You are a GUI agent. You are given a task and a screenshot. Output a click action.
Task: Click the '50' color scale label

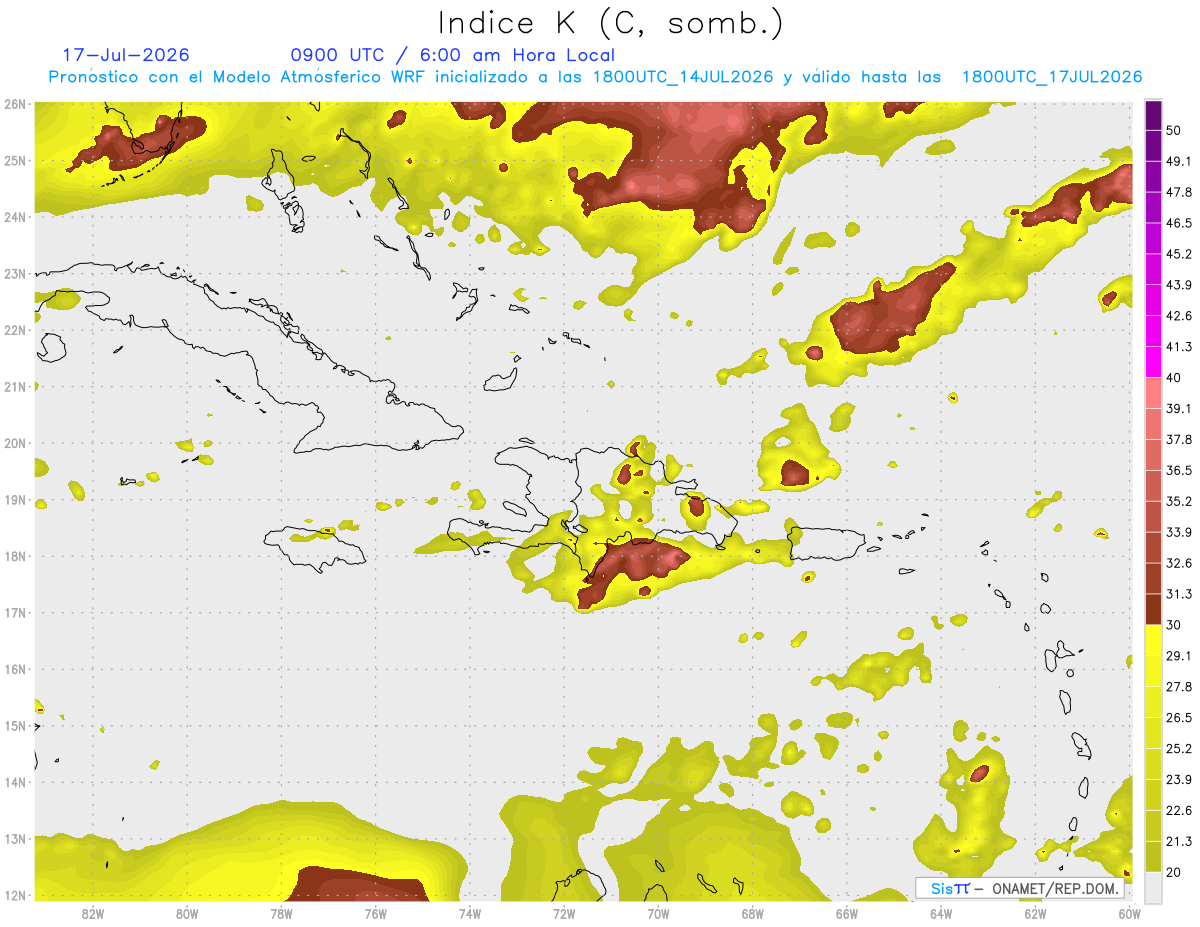pyautogui.click(x=1174, y=131)
